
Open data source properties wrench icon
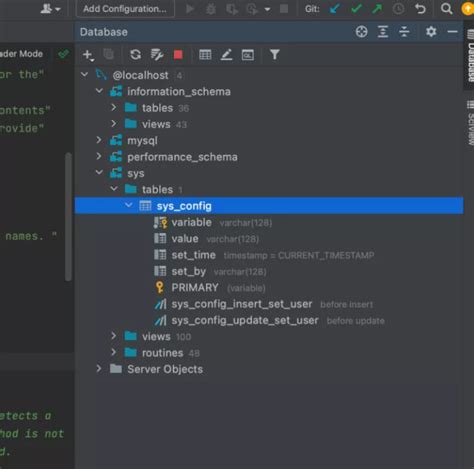pos(157,55)
